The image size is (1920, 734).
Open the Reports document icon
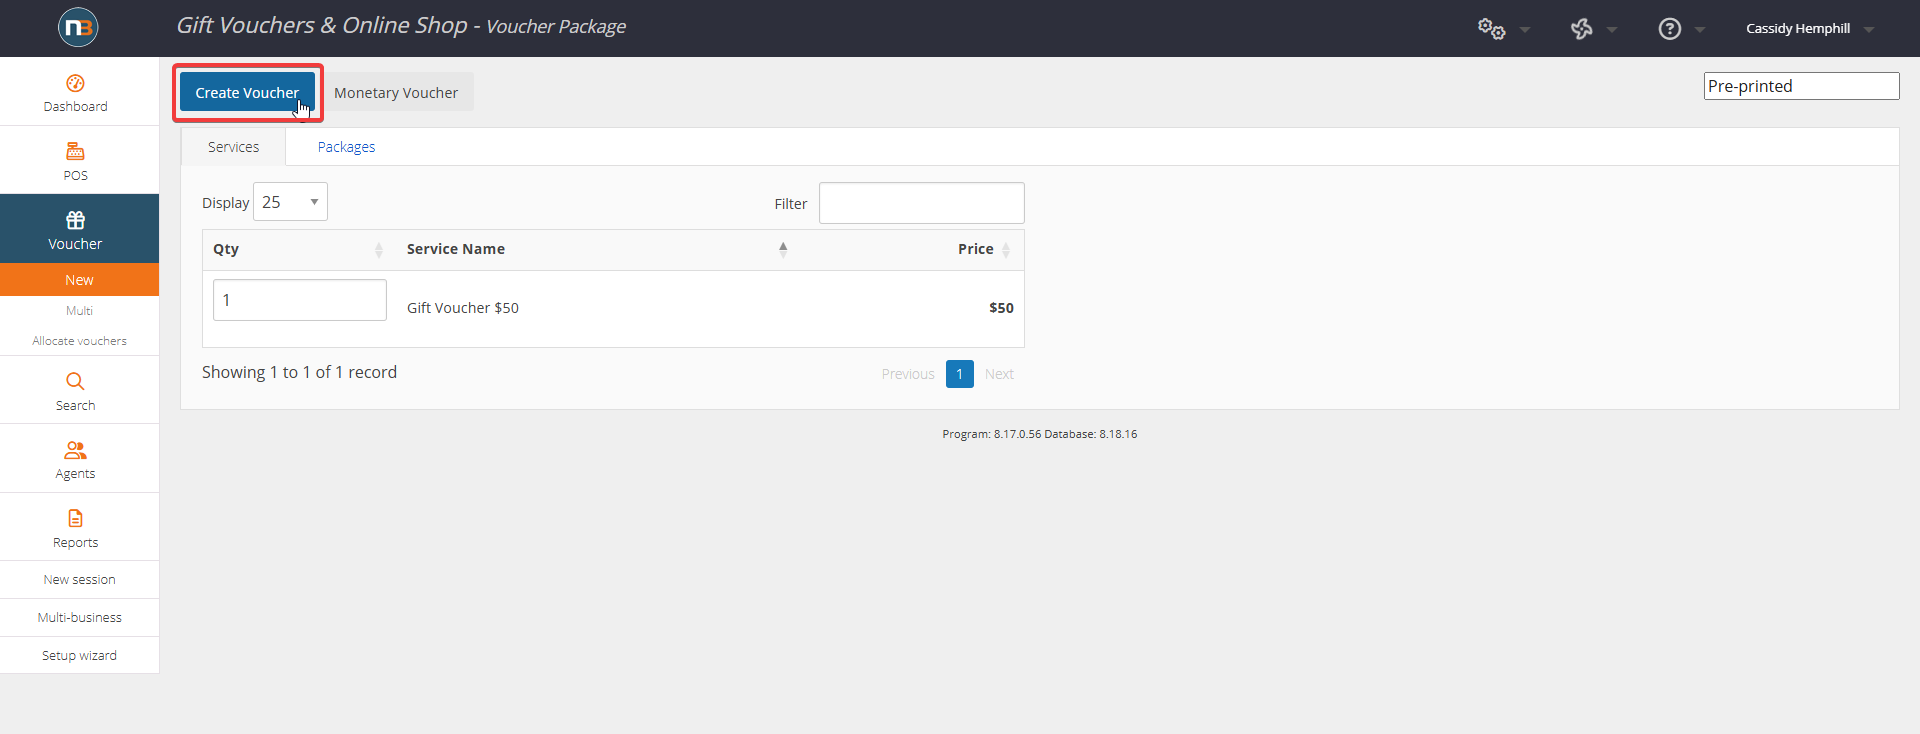75,518
